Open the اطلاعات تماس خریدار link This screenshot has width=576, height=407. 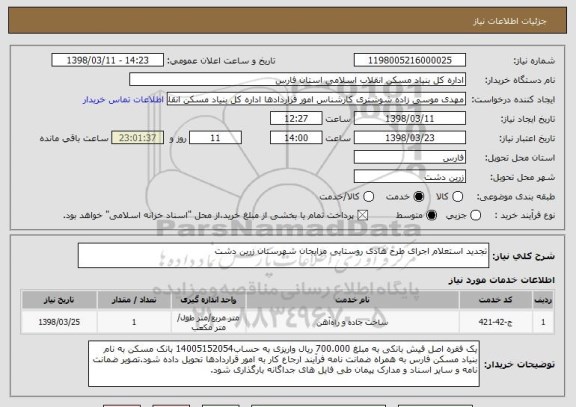(x=123, y=100)
